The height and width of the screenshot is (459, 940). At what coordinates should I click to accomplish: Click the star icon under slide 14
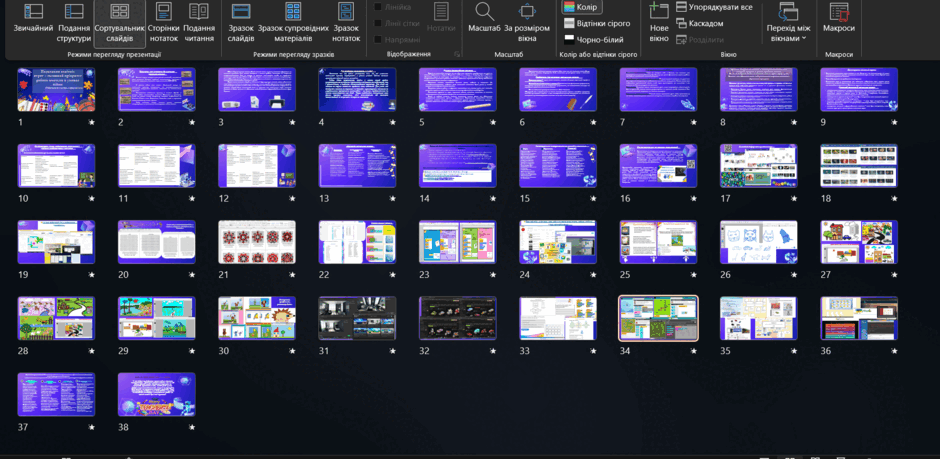click(493, 198)
